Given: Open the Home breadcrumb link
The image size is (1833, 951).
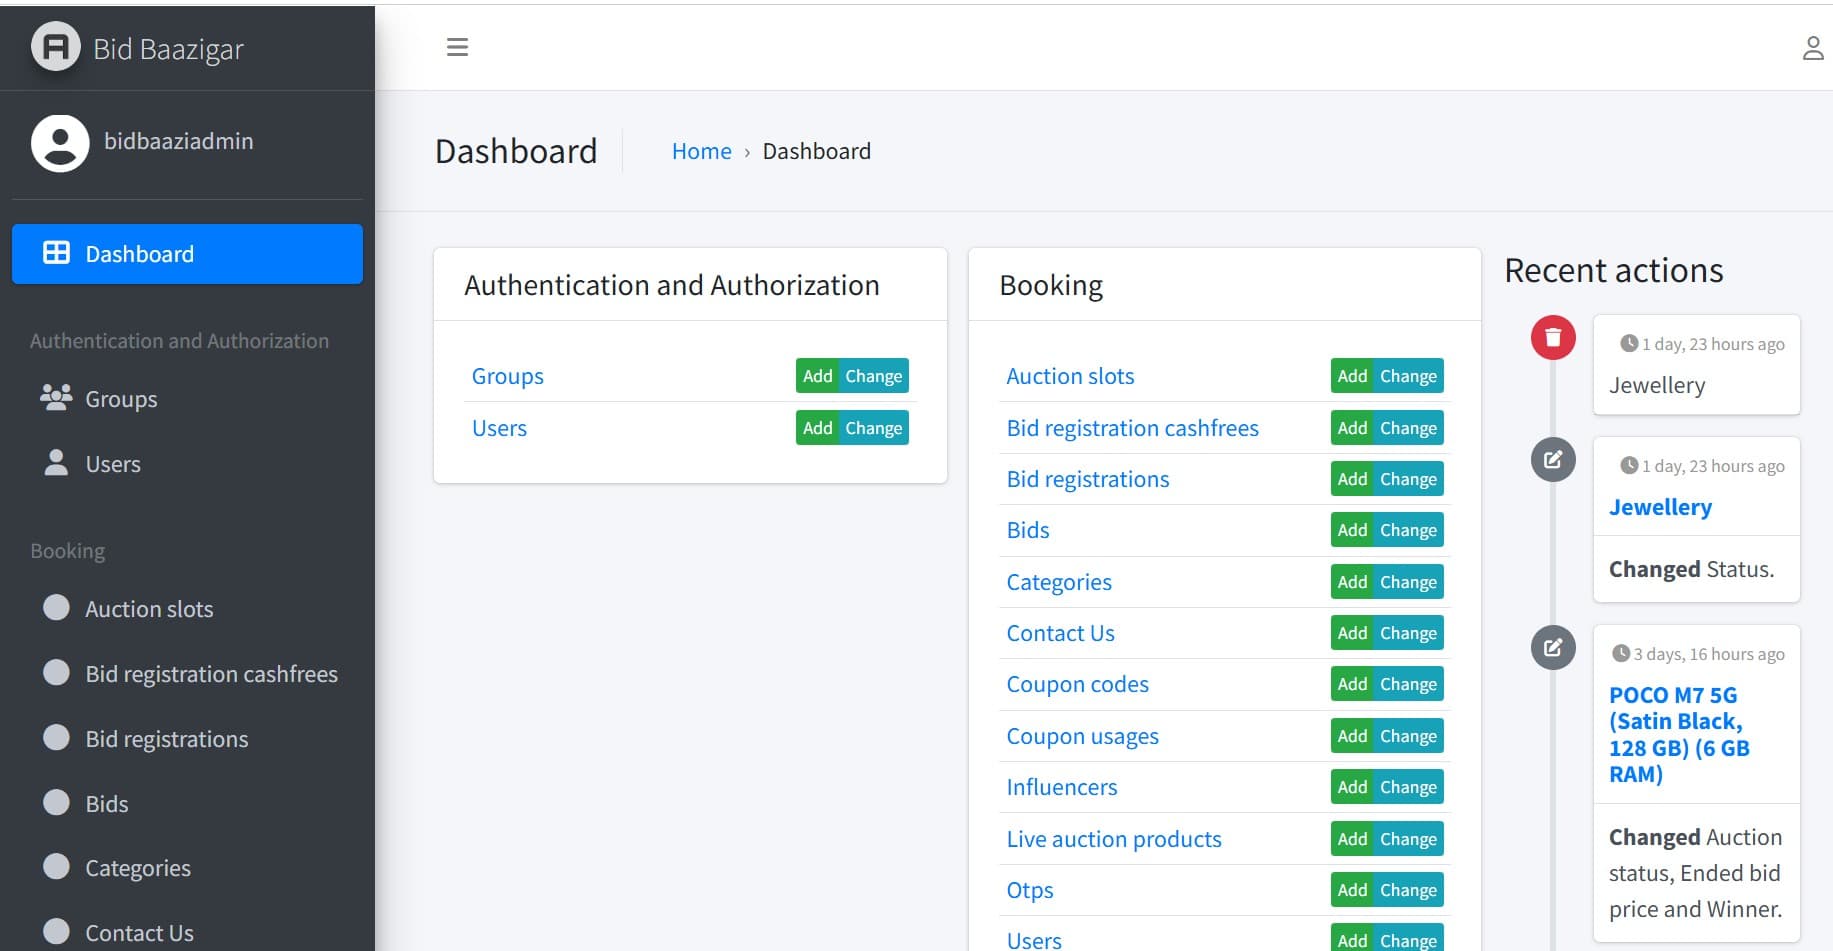Looking at the screenshot, I should (701, 151).
